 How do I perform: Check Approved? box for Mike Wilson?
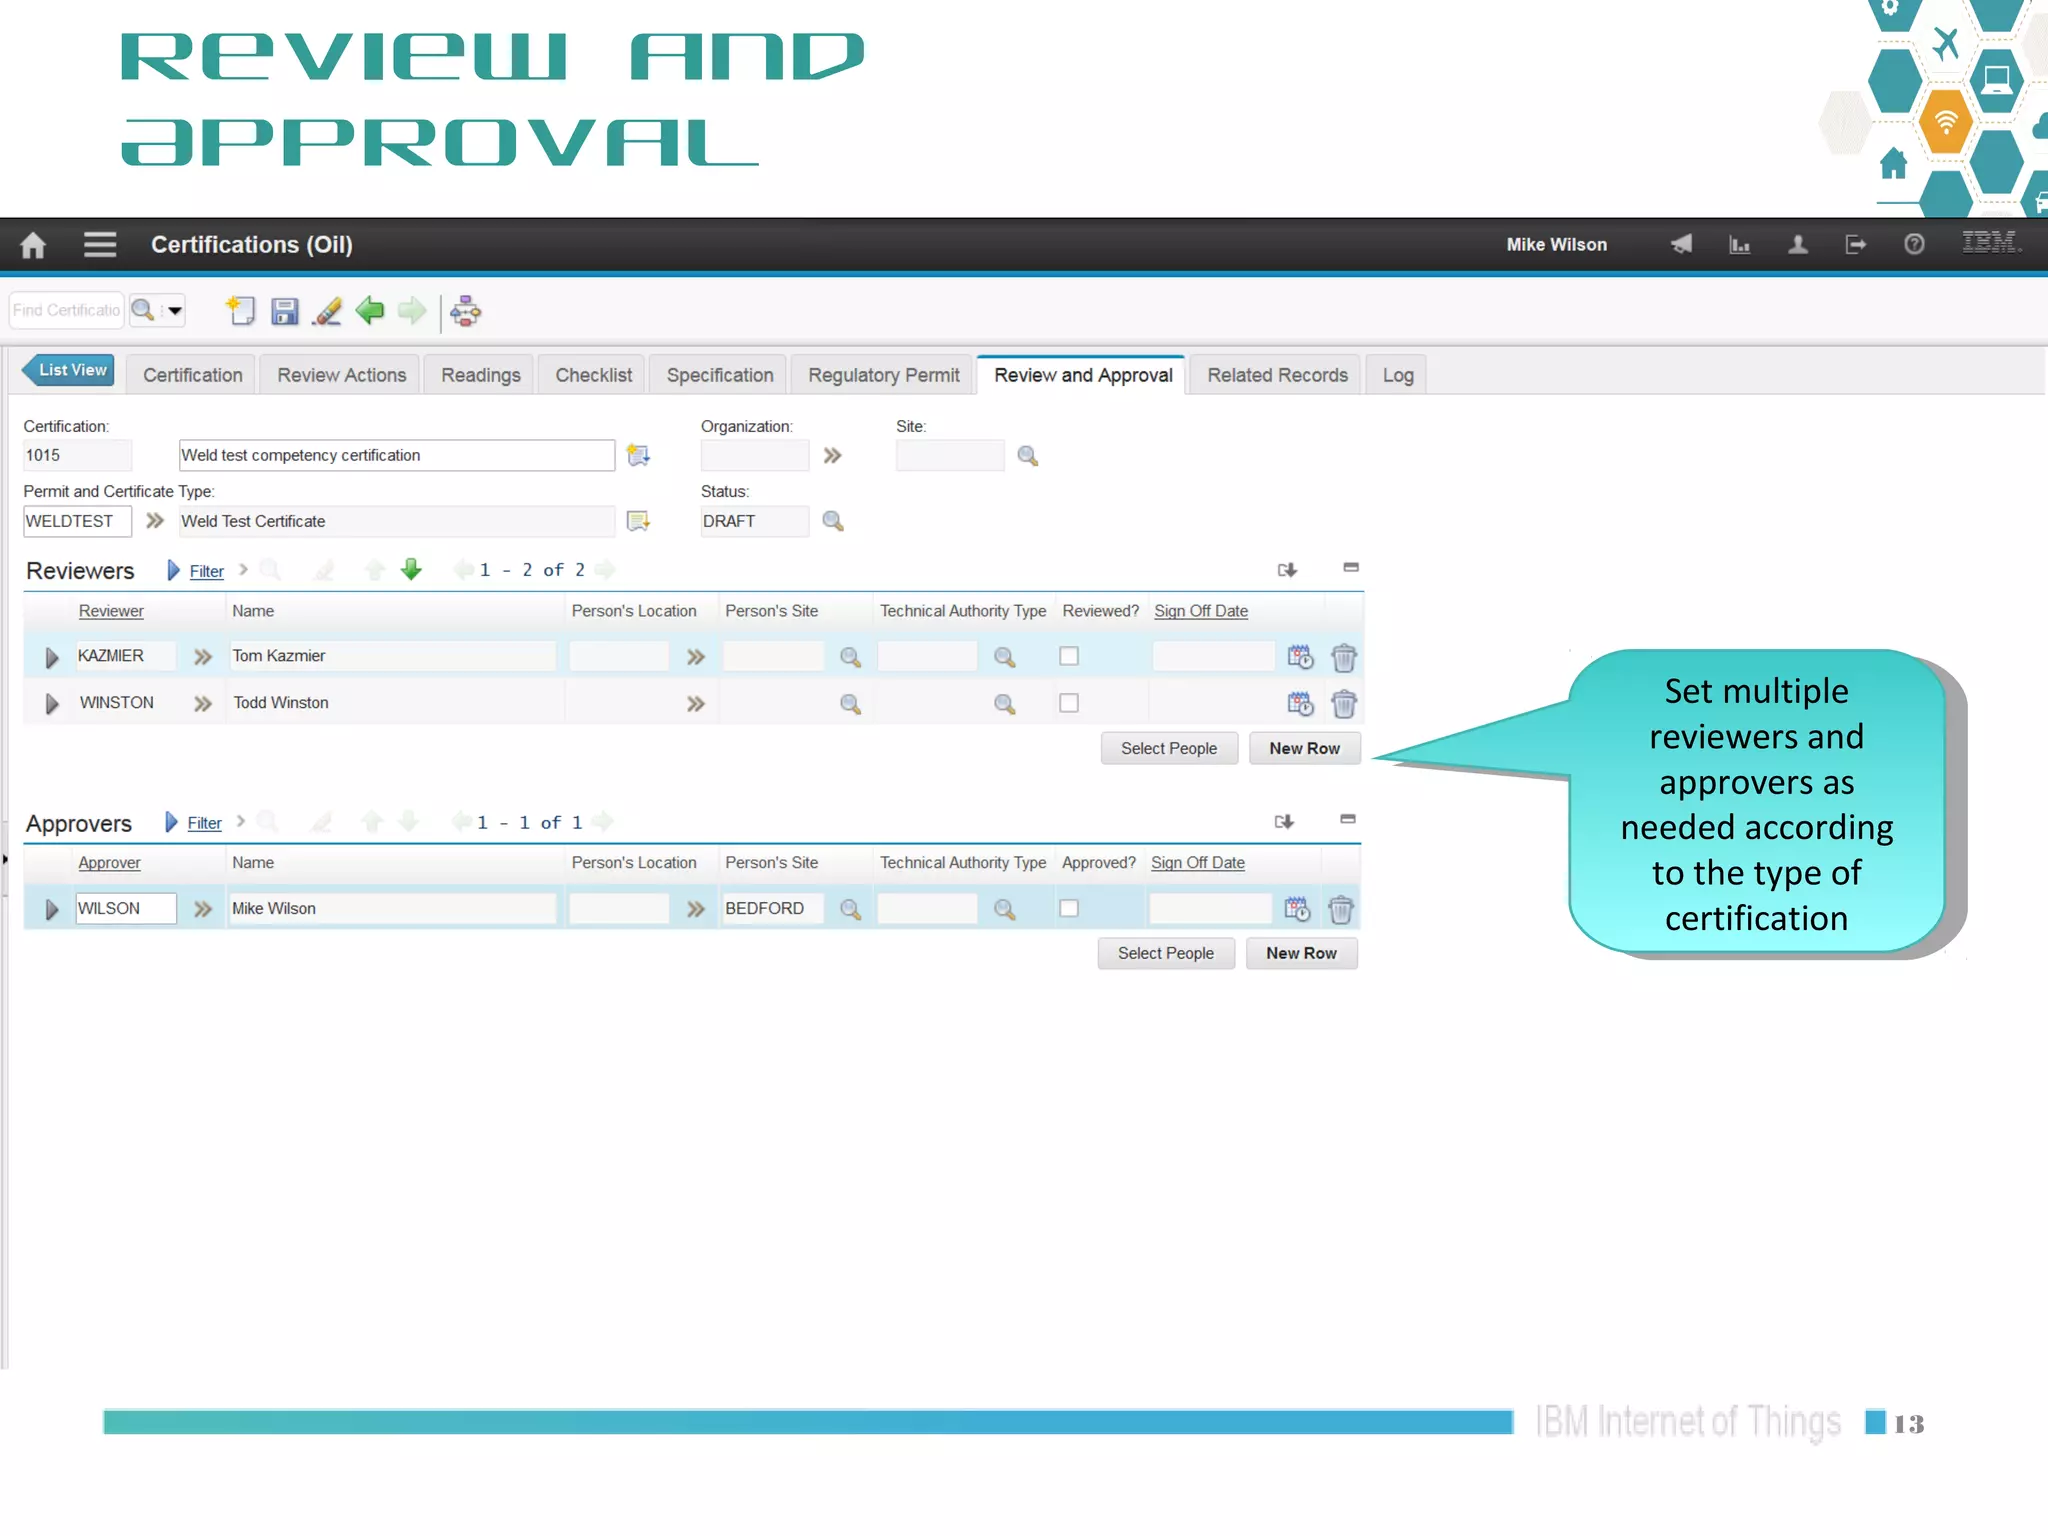coord(1069,908)
